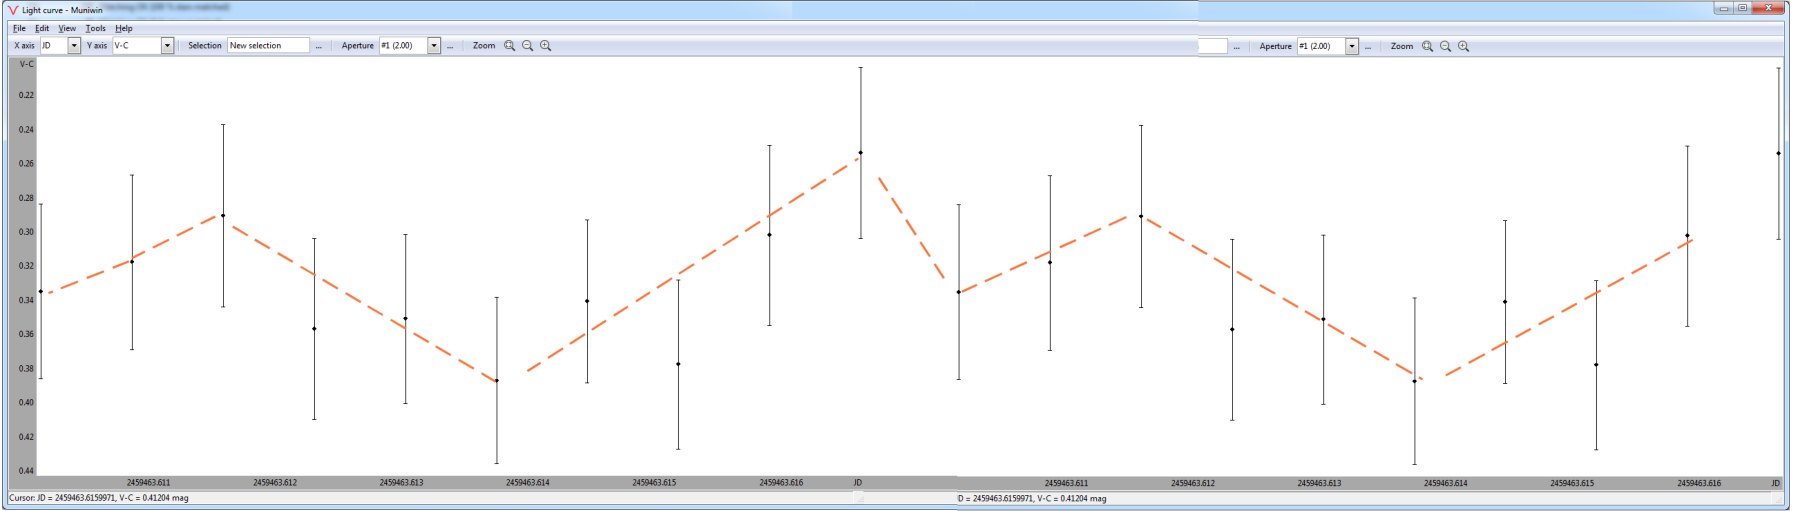Click the zoom-to-fit magnifier in the left toolbar
Image resolution: width=1800 pixels, height=511 pixels.
pyautogui.click(x=509, y=46)
